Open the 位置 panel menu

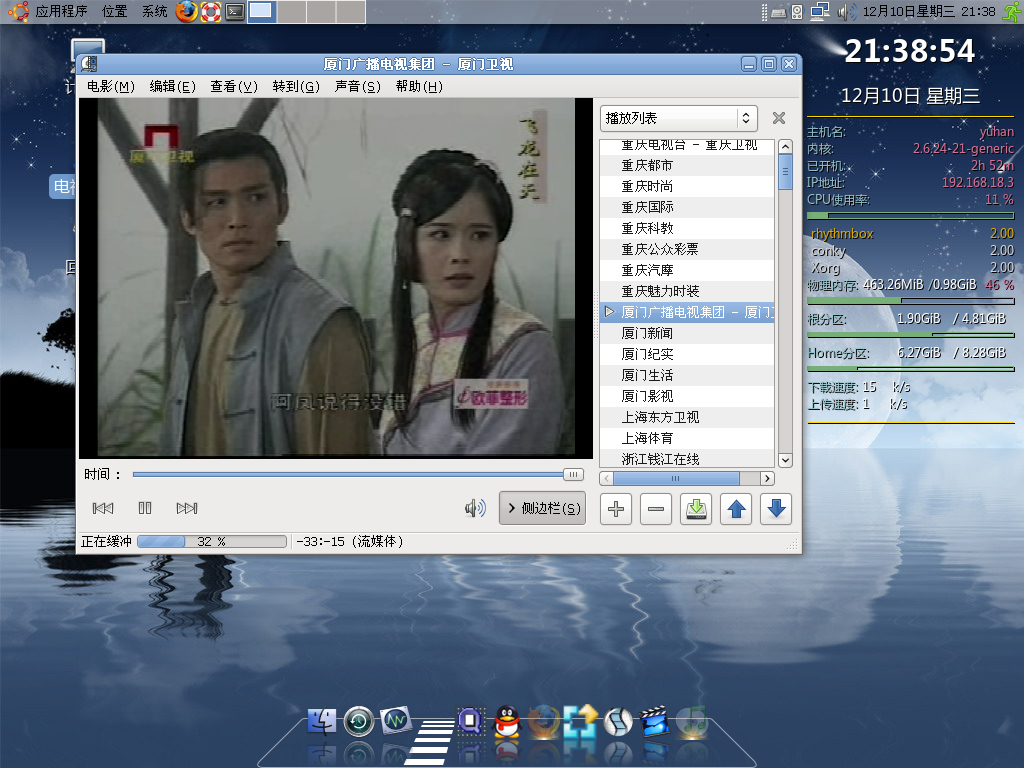114,11
